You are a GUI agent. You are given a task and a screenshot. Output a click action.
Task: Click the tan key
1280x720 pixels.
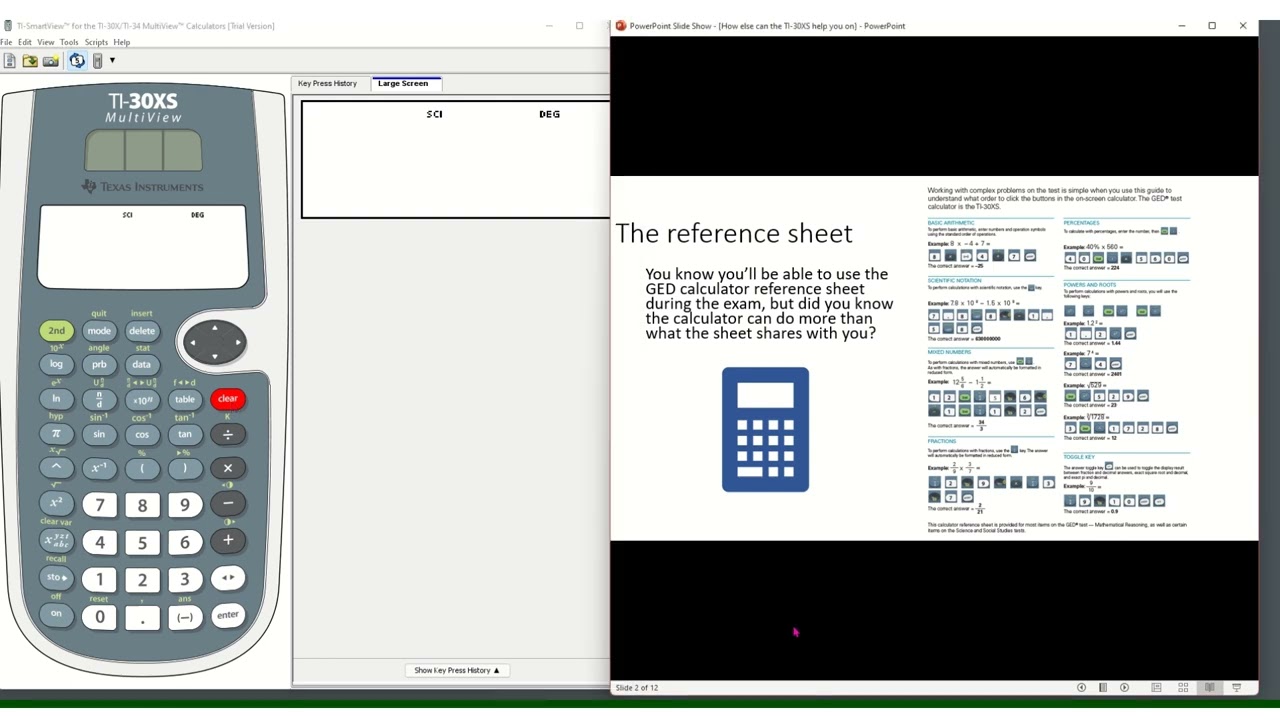coord(185,434)
